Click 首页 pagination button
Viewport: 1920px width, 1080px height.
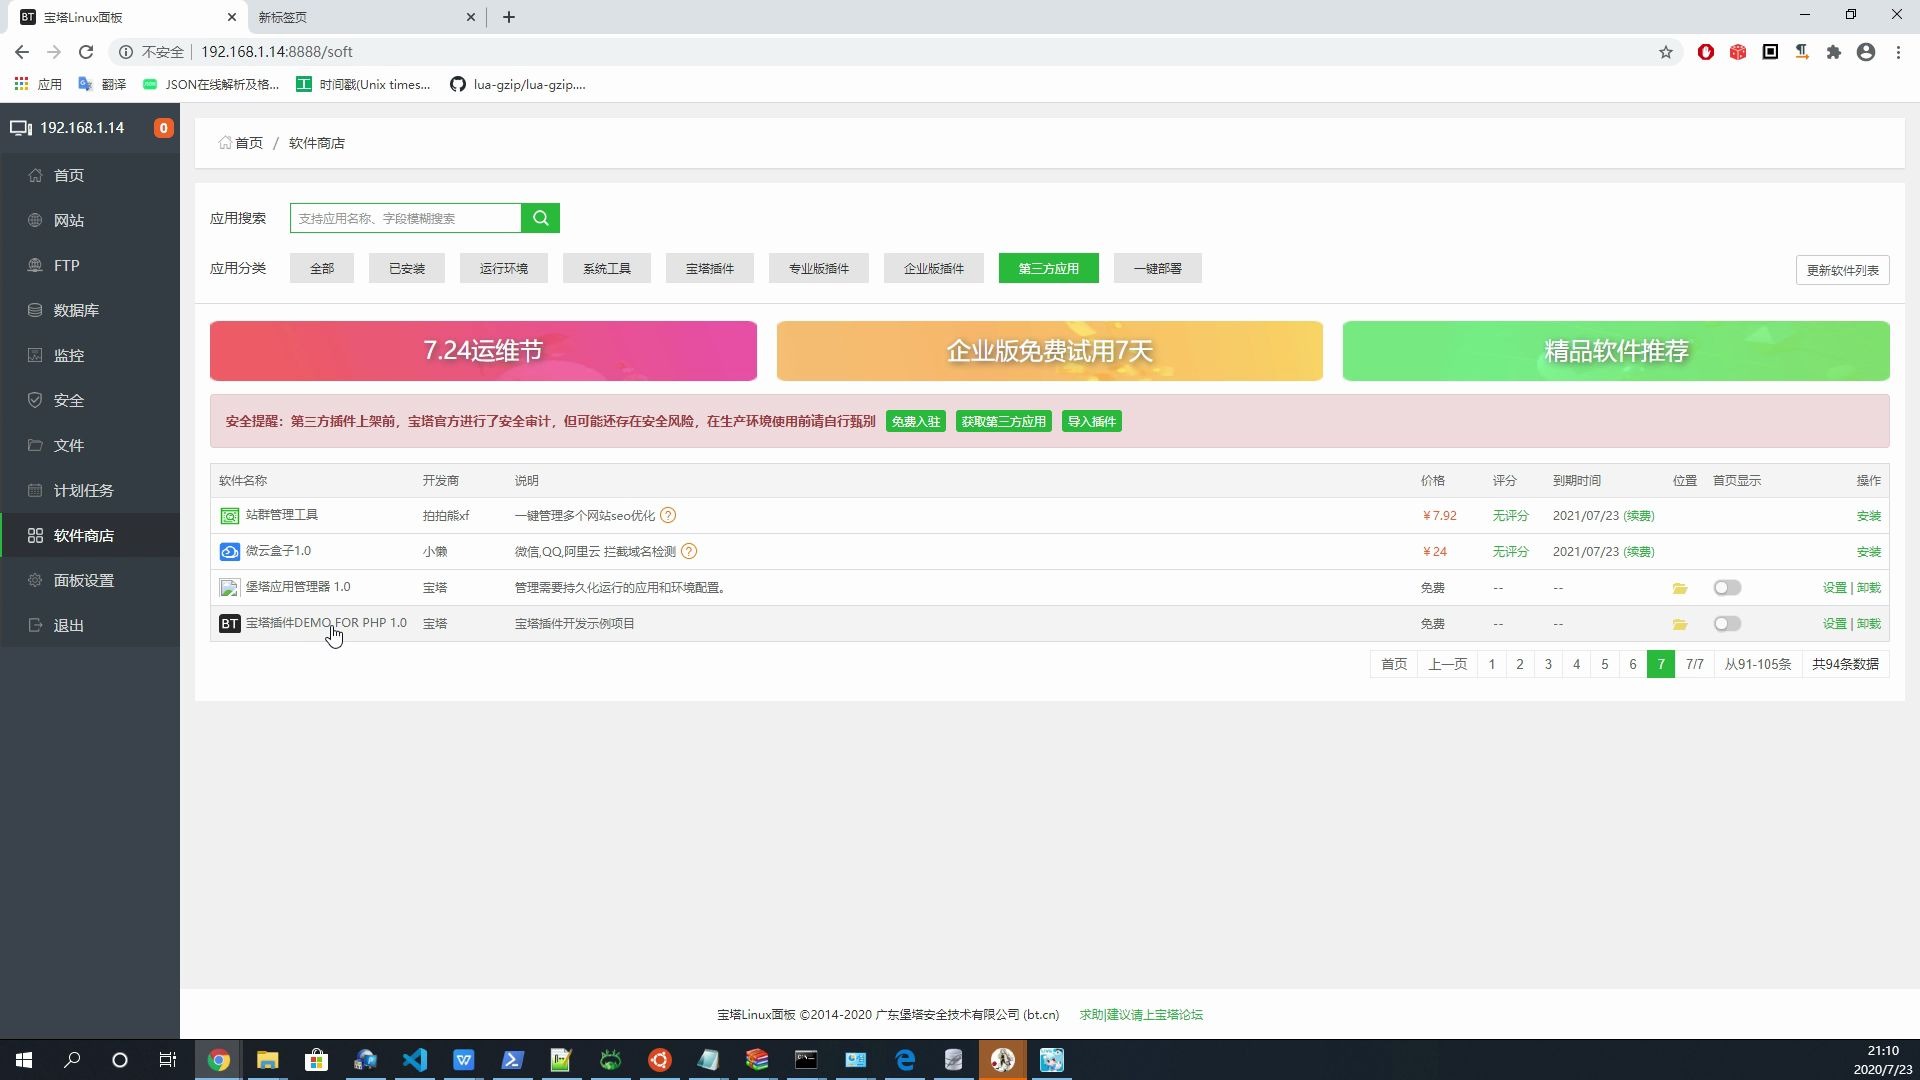pyautogui.click(x=1394, y=664)
